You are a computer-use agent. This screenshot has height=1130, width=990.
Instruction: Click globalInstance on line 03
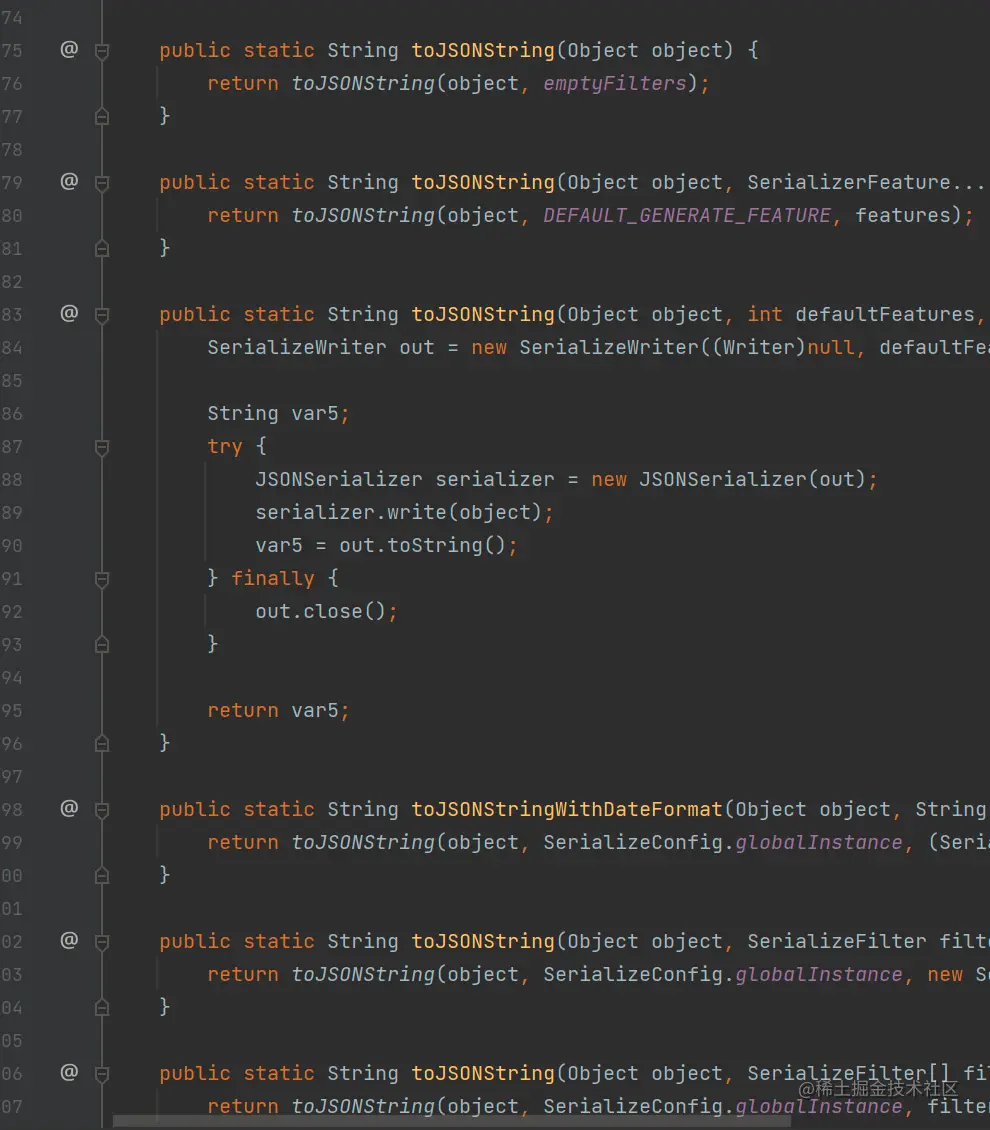(819, 974)
